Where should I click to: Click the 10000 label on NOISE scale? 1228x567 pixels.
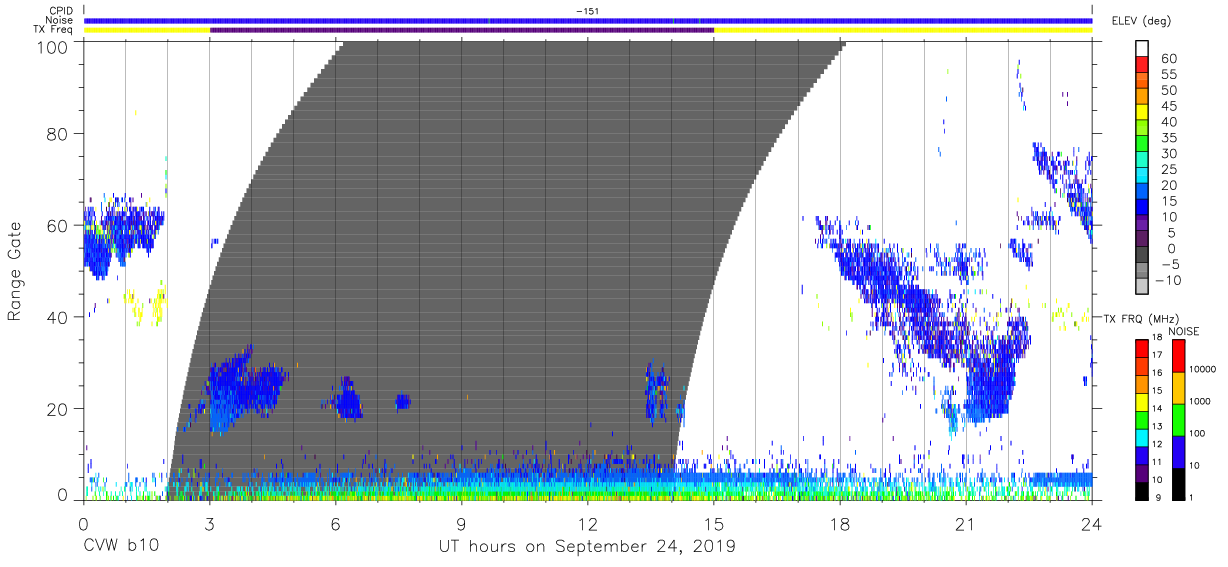click(1205, 370)
